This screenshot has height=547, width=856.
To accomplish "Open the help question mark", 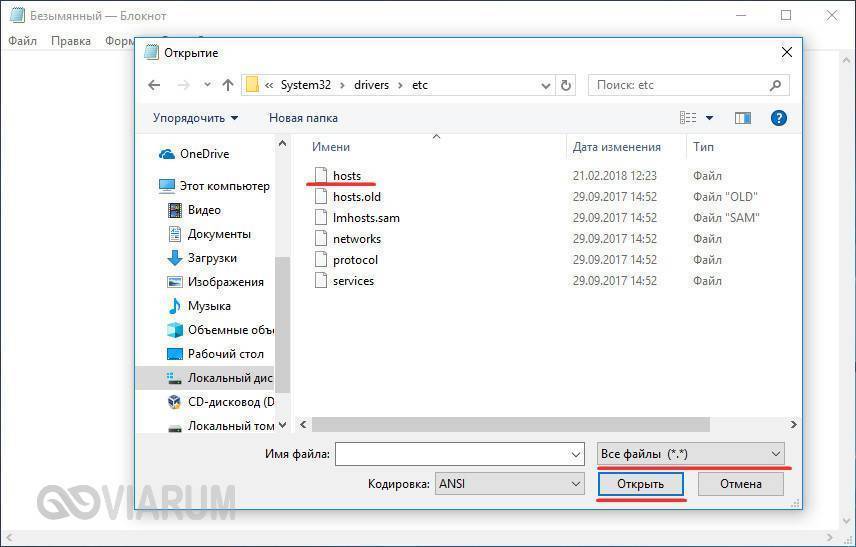I will (x=778, y=118).
